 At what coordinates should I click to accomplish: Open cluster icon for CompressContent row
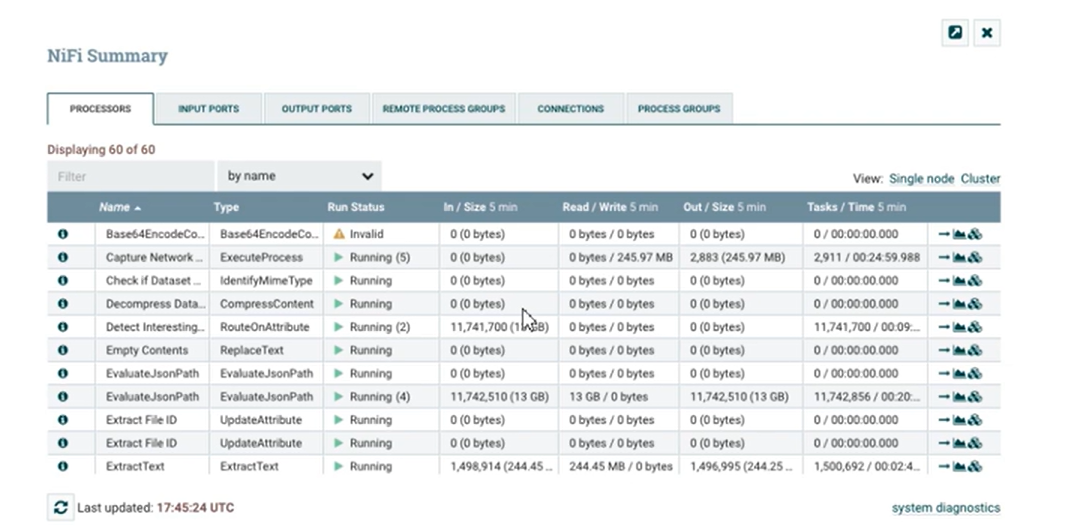click(x=975, y=304)
